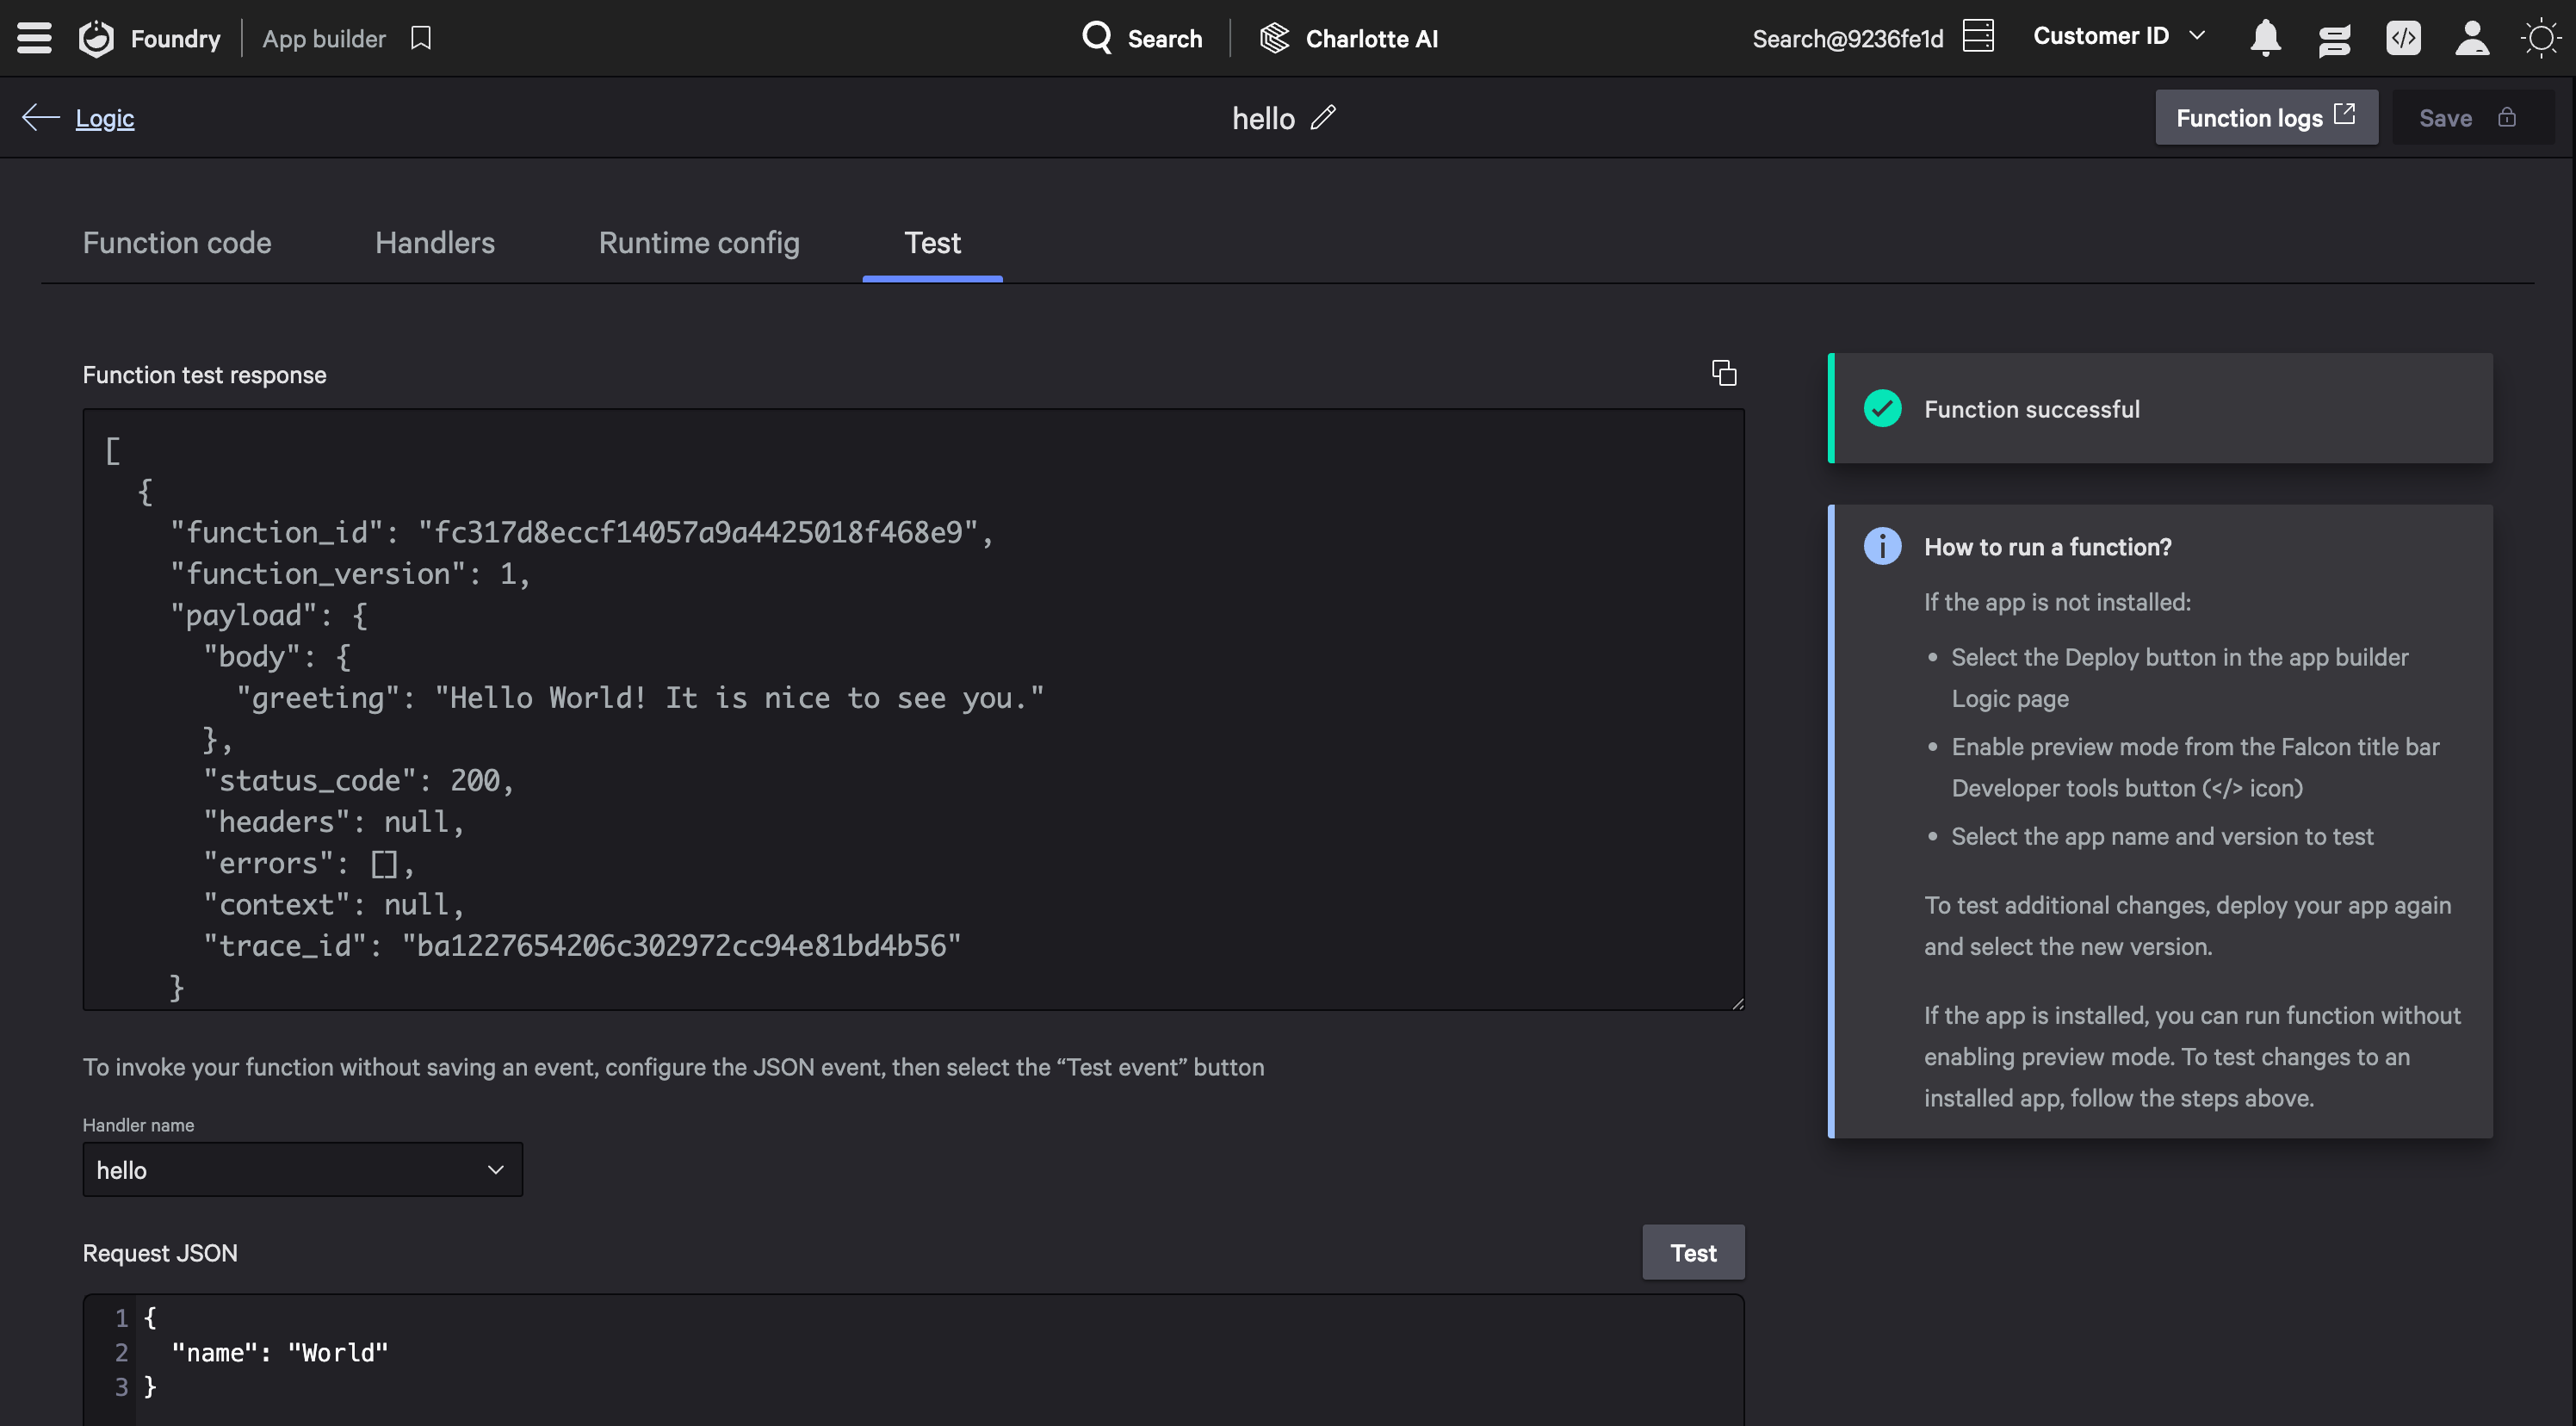Viewport: 2576px width, 1426px height.
Task: Open the notifications bell
Action: (x=2265, y=38)
